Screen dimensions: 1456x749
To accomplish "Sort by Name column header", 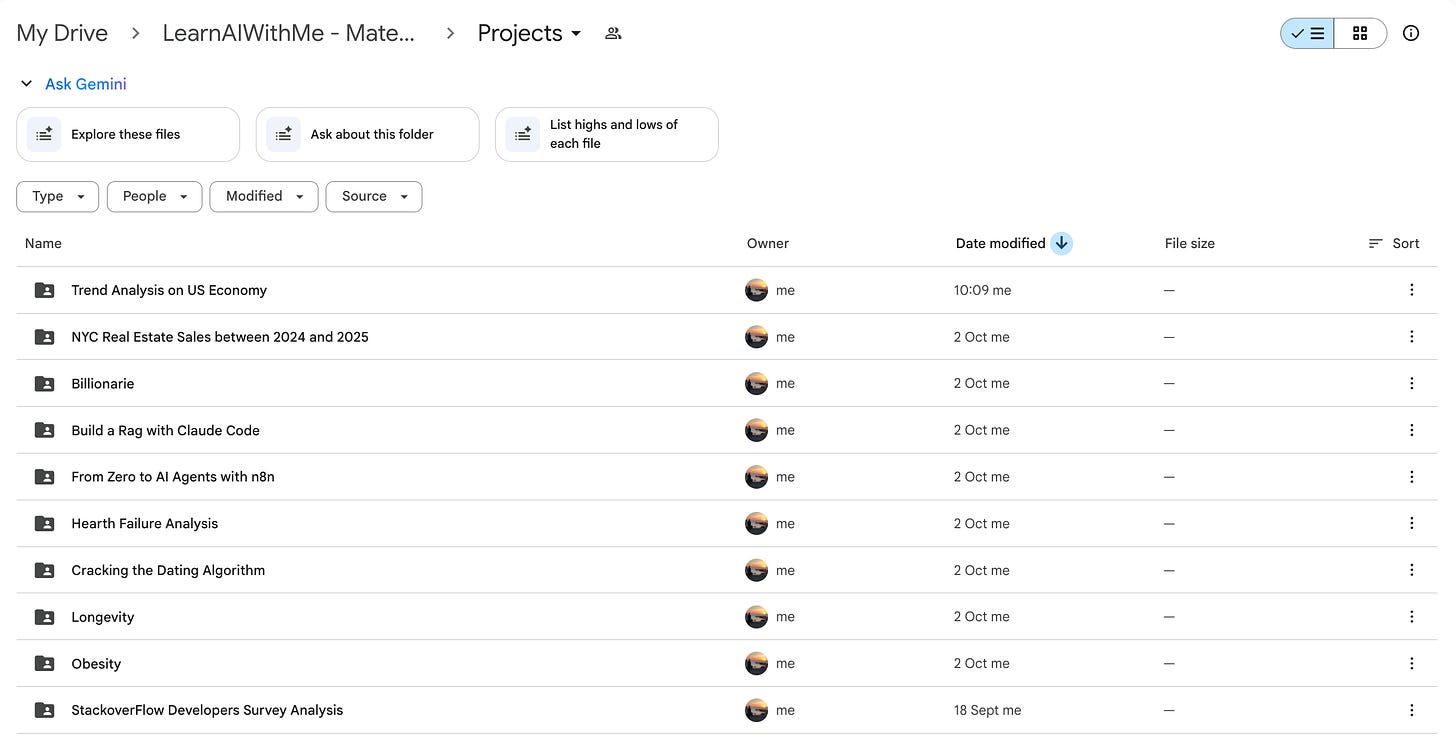I will pos(43,243).
